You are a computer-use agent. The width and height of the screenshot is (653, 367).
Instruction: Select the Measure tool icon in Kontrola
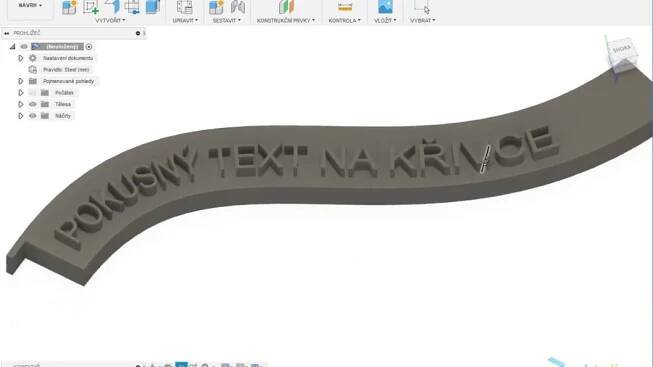[x=345, y=7]
